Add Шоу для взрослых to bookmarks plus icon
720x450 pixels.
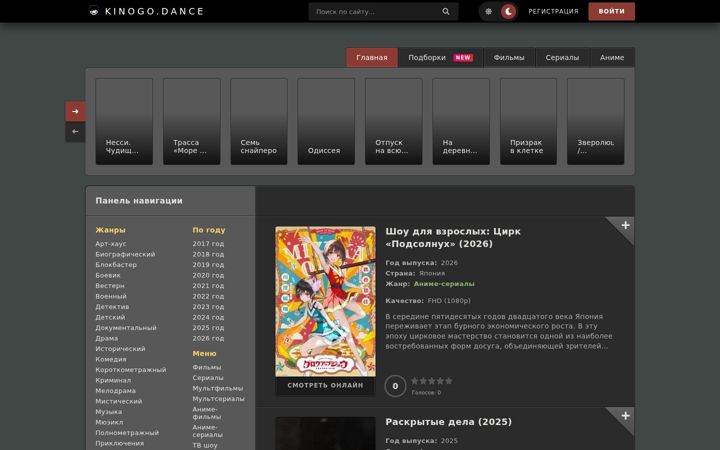[x=625, y=225]
